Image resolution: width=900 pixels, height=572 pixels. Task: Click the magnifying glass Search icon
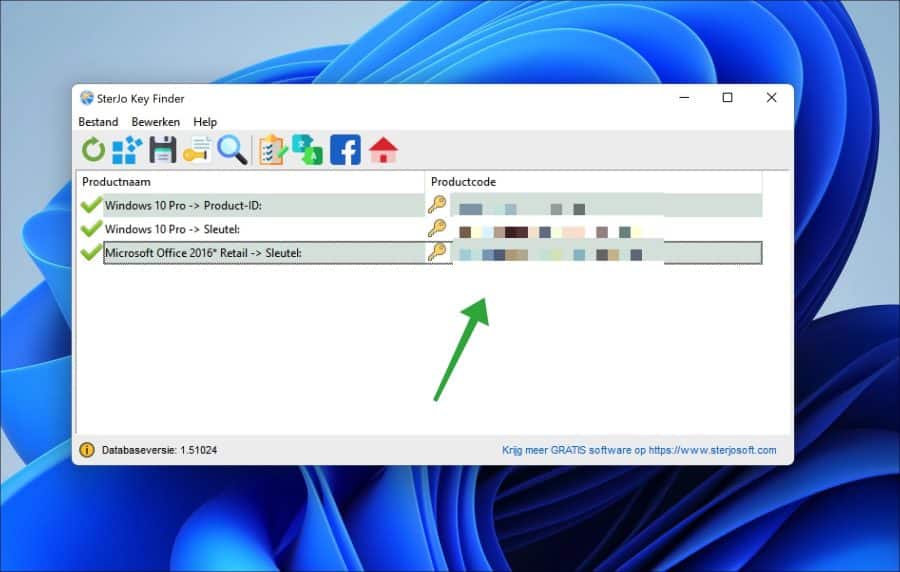click(232, 150)
